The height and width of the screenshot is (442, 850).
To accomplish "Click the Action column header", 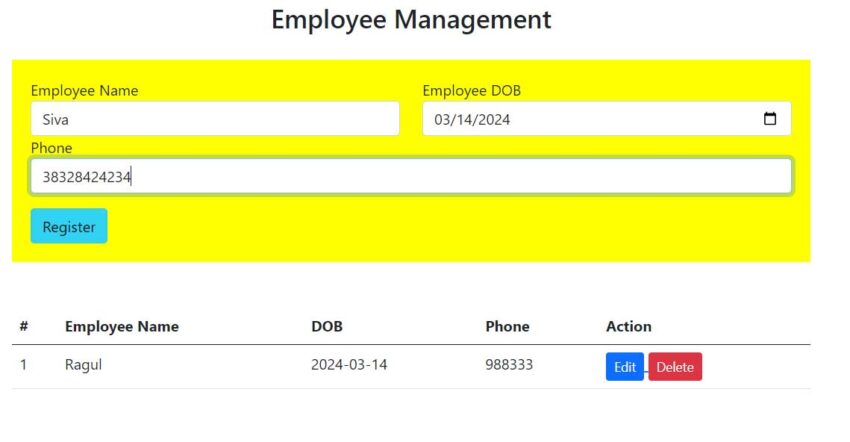I will coord(628,326).
